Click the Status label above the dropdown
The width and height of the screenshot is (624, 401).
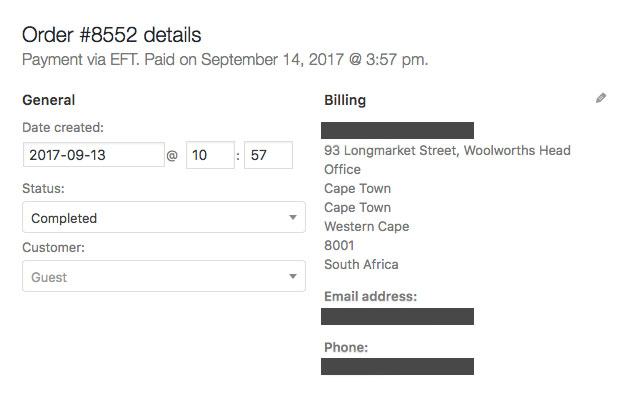42,187
